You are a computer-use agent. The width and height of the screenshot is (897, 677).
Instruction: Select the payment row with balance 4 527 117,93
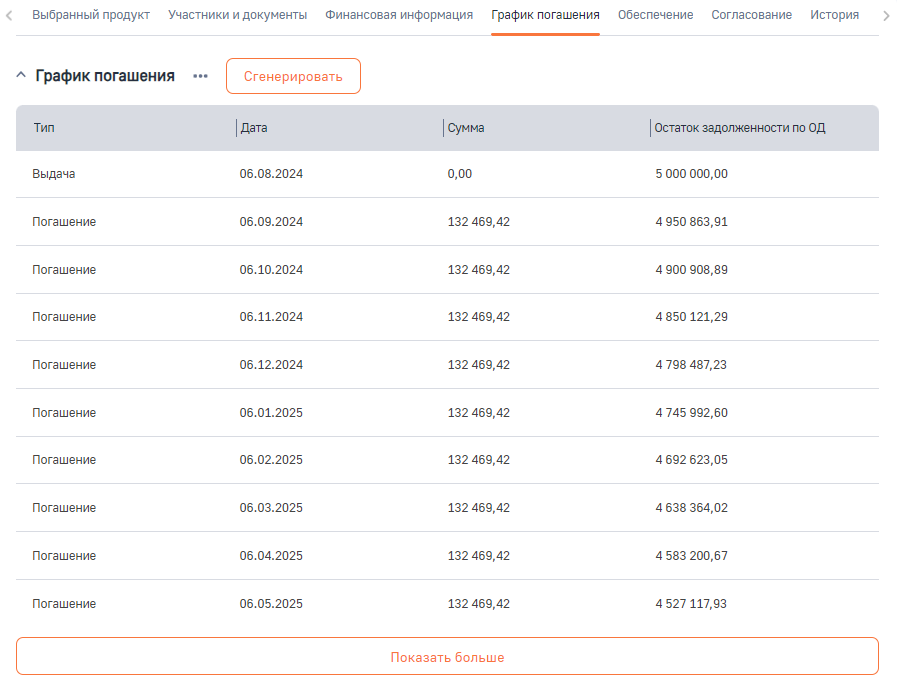pos(447,604)
